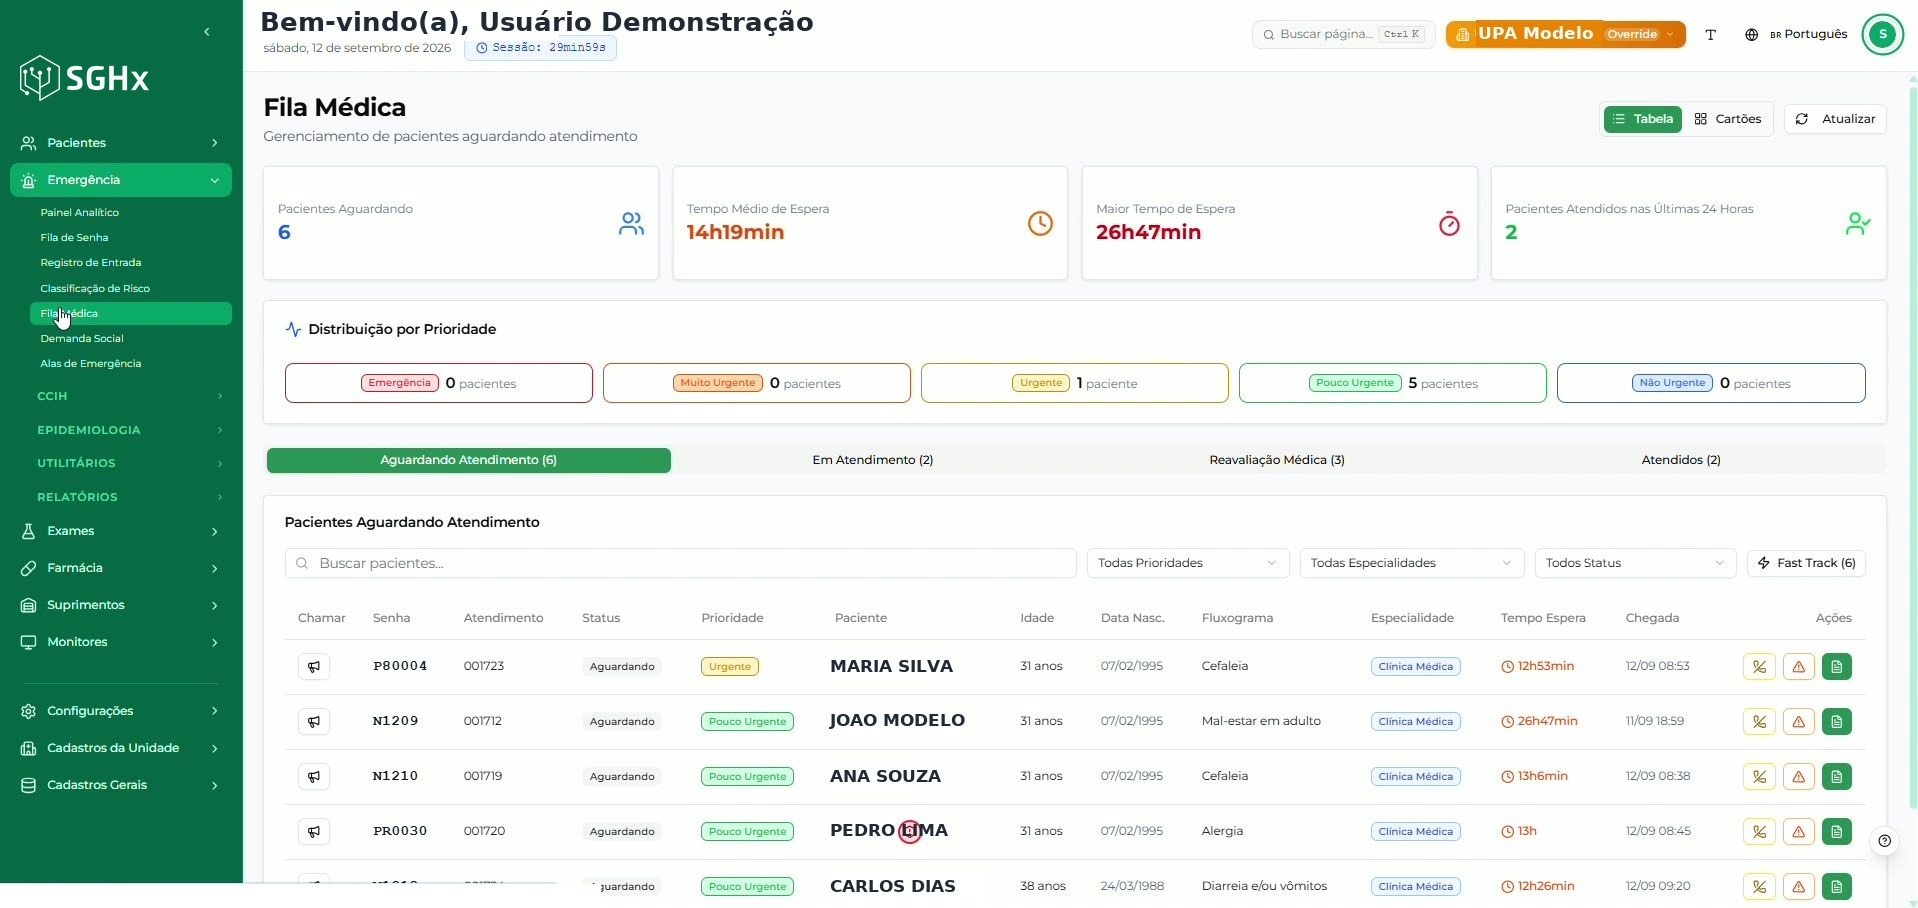This screenshot has width=1918, height=908.
Task: Open green document icon for ANA SOUZA
Action: pyautogui.click(x=1837, y=777)
